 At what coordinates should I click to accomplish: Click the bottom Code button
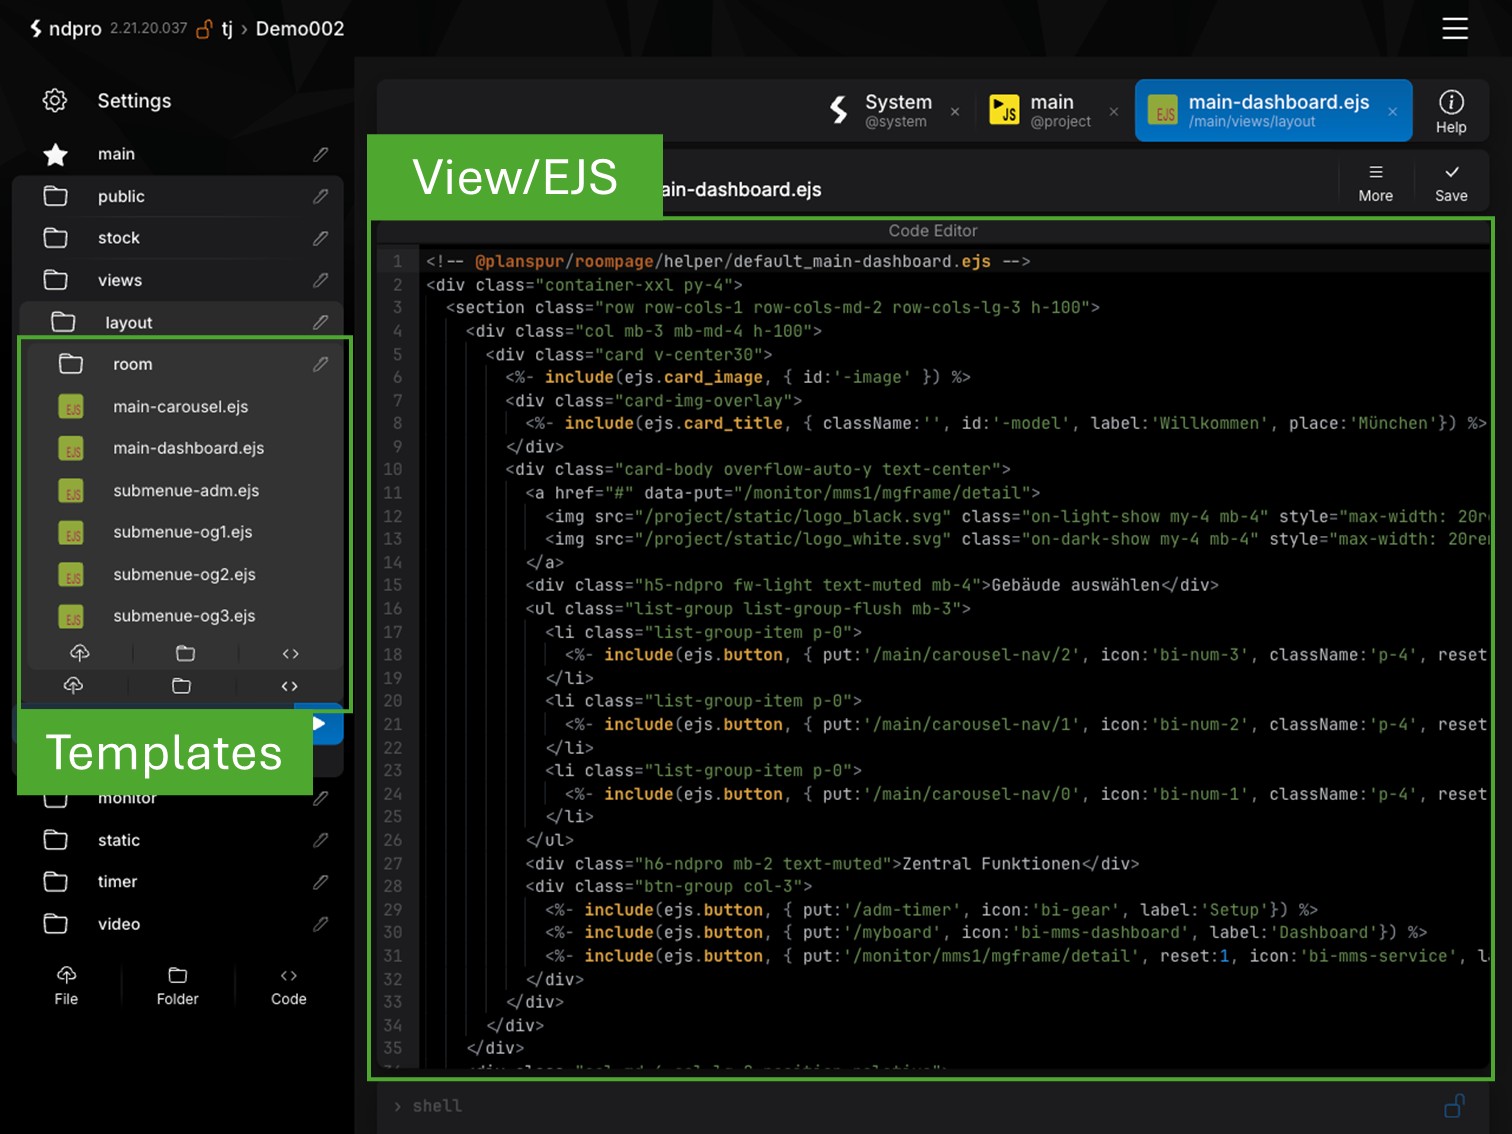(x=289, y=986)
